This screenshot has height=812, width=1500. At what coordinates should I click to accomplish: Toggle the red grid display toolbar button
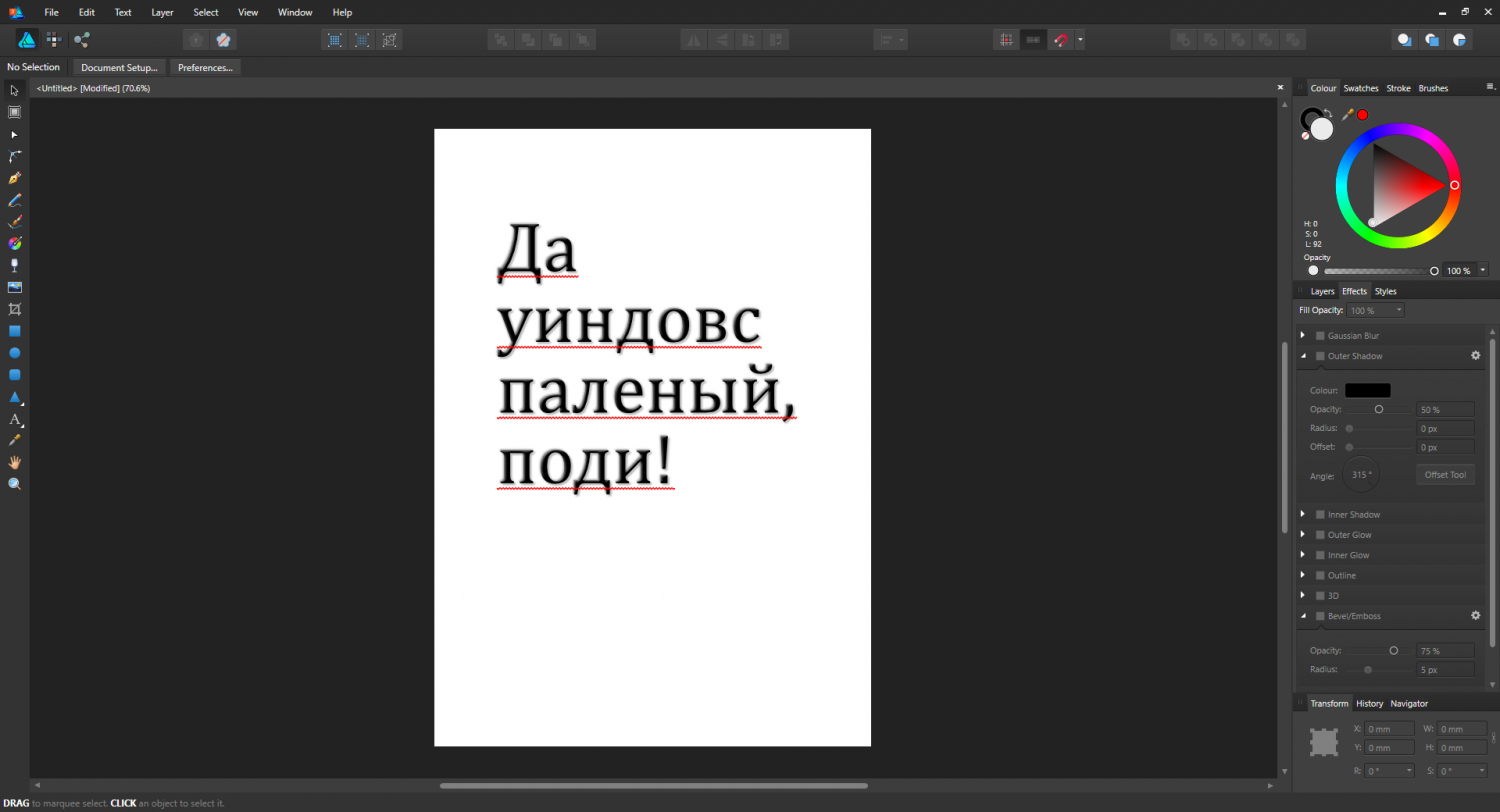point(1007,40)
